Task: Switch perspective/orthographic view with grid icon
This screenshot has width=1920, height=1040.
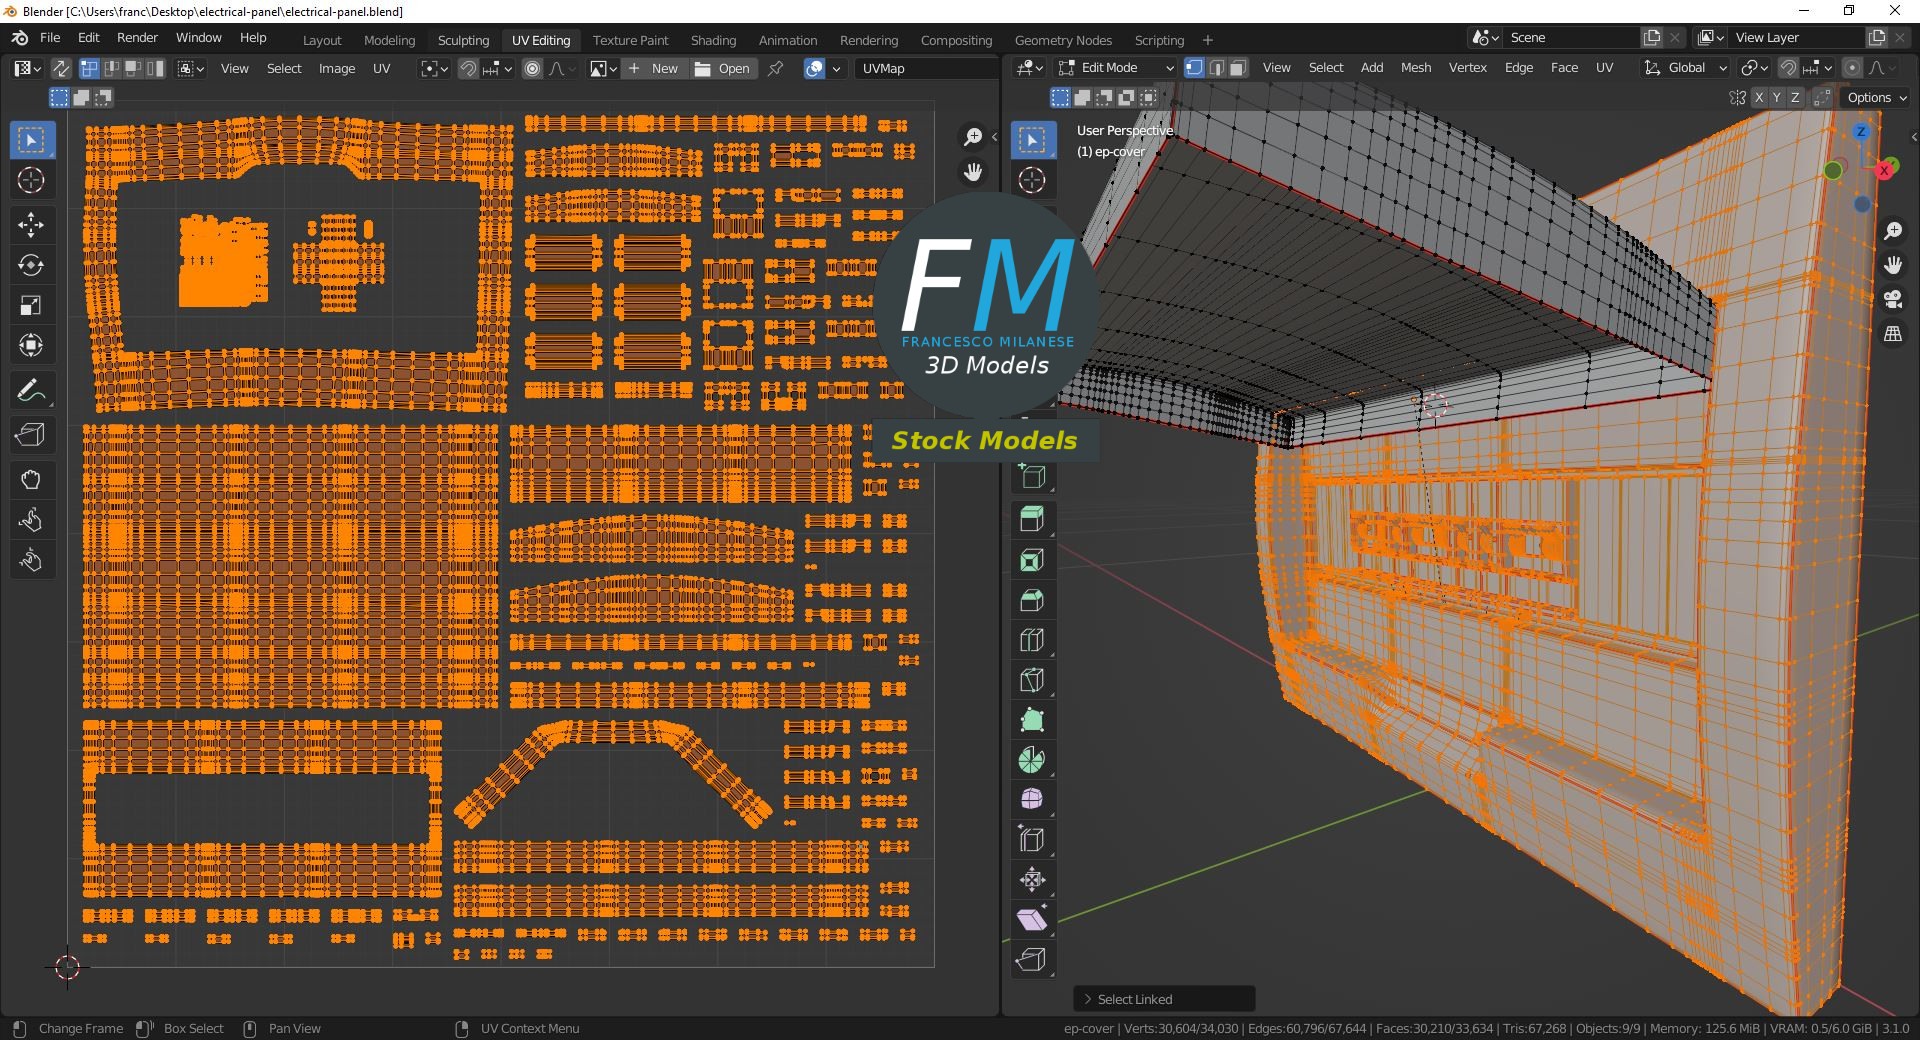Action: pos(1893,334)
